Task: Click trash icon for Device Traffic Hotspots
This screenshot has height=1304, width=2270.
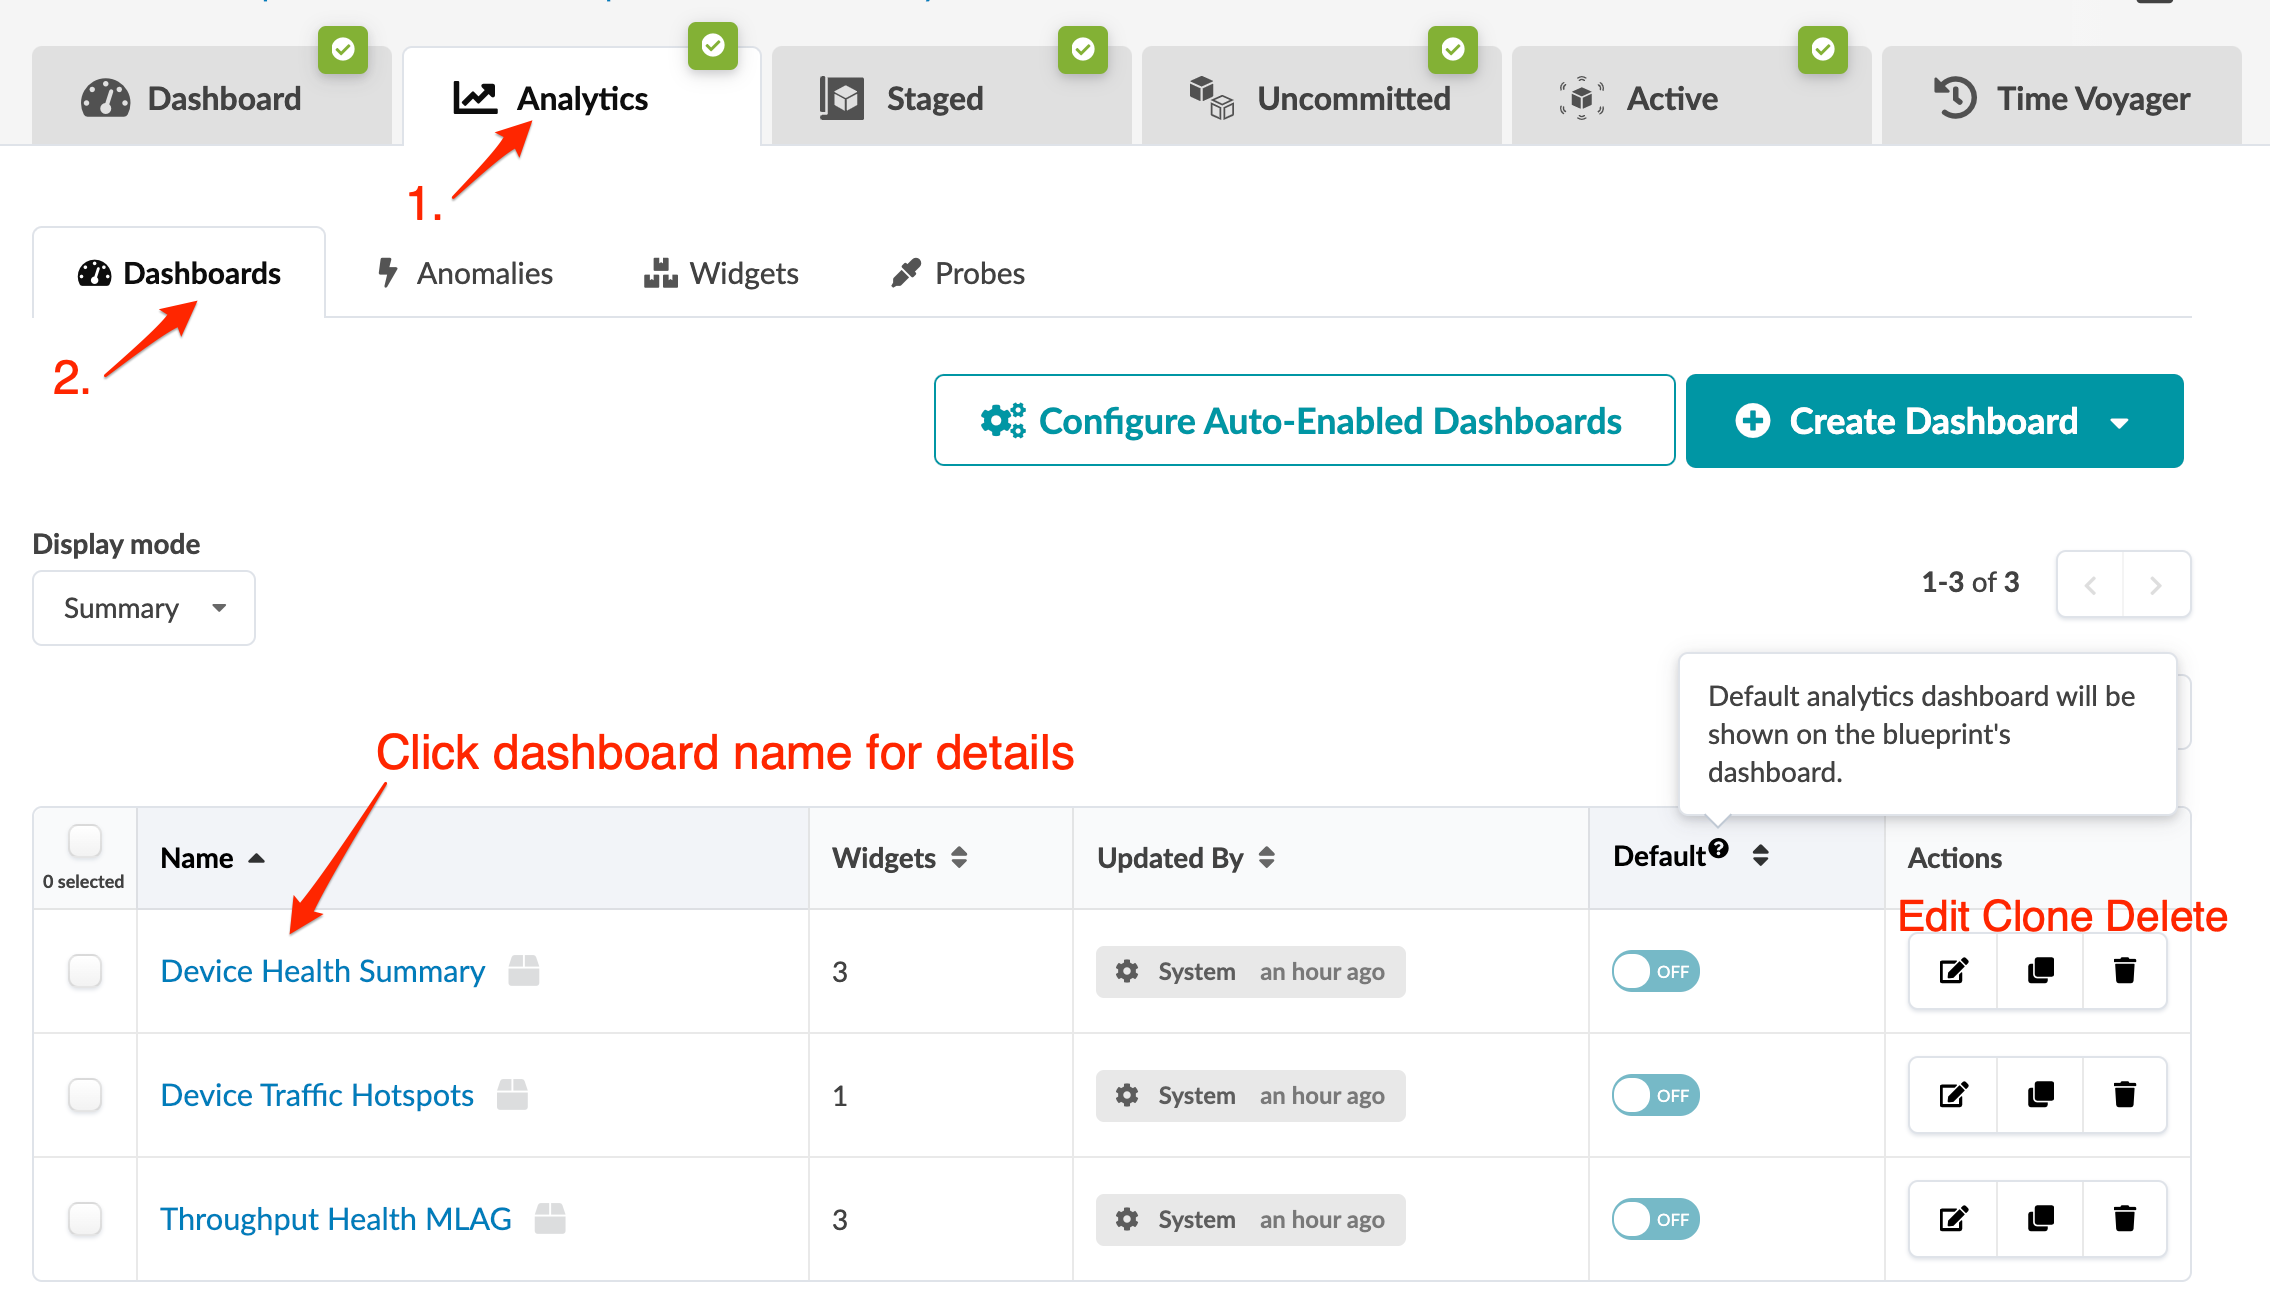Action: click(x=2125, y=1095)
